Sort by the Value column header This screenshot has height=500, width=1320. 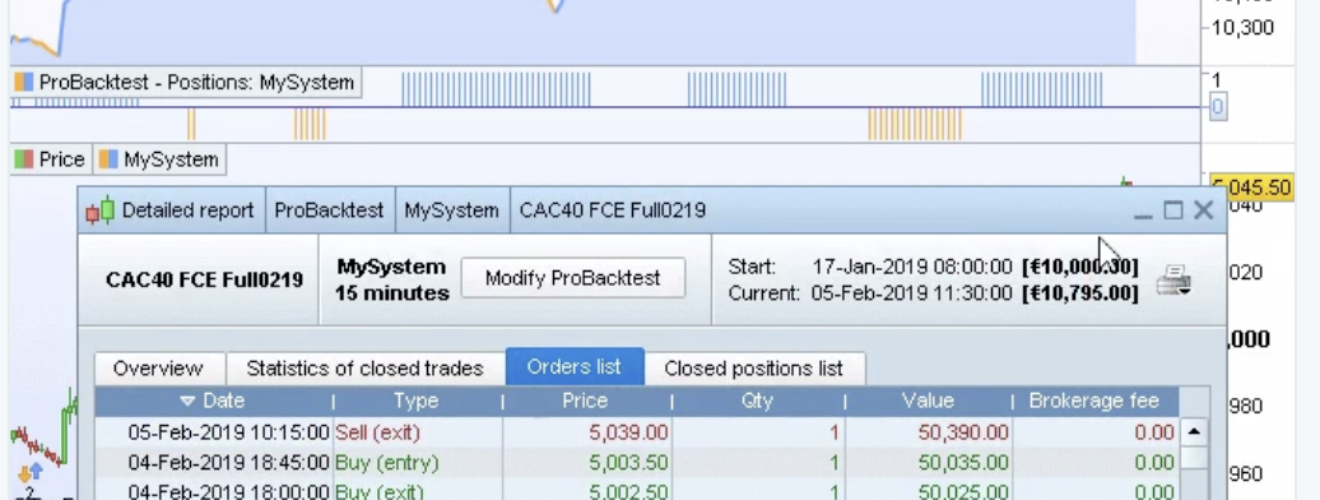pos(927,401)
